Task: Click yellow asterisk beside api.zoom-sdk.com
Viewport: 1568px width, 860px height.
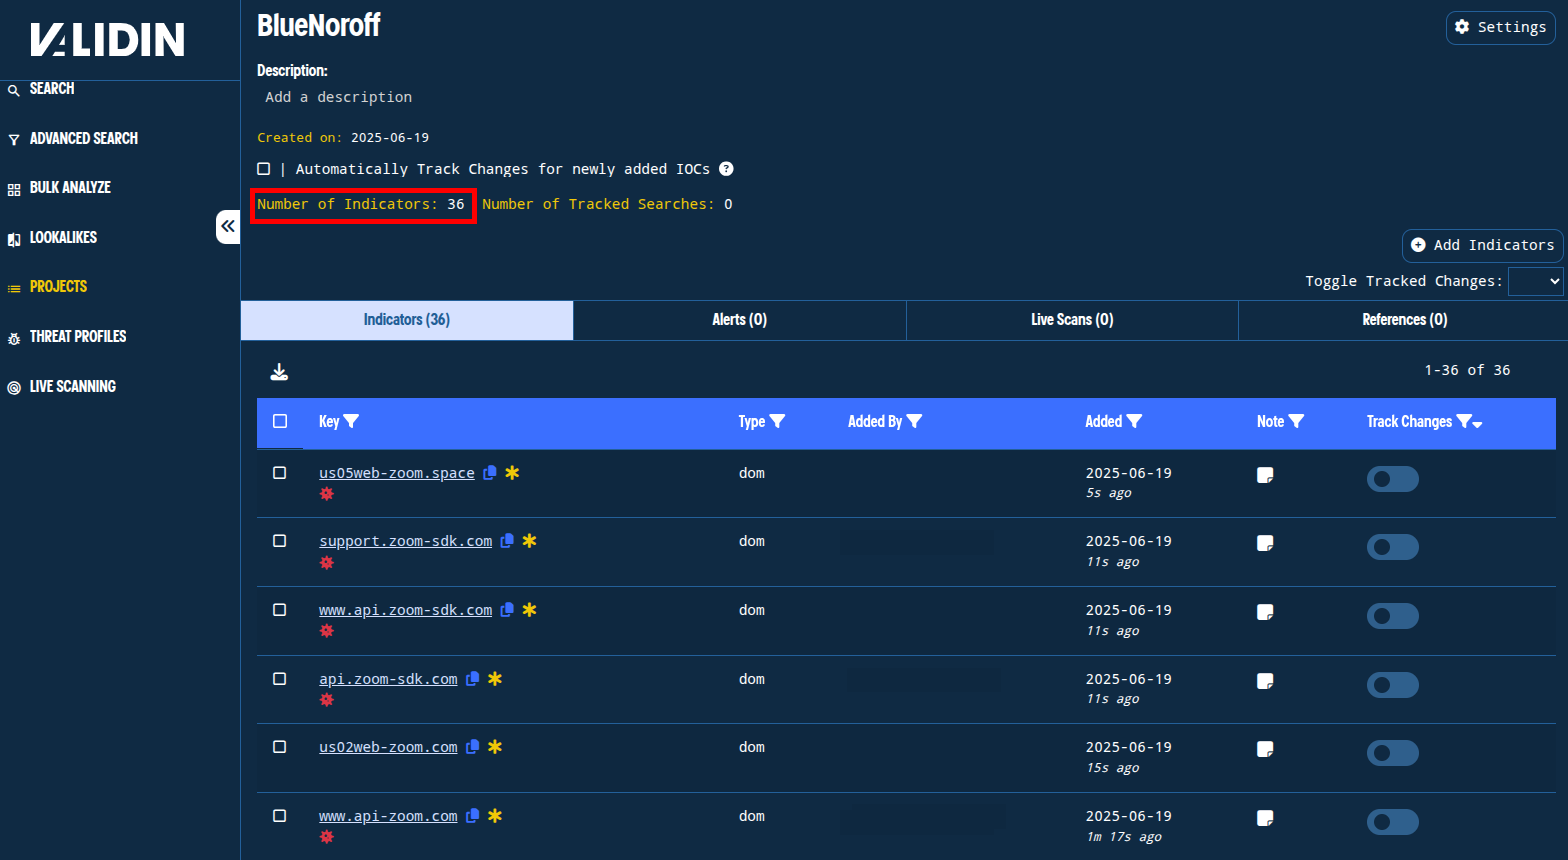Action: coord(495,679)
